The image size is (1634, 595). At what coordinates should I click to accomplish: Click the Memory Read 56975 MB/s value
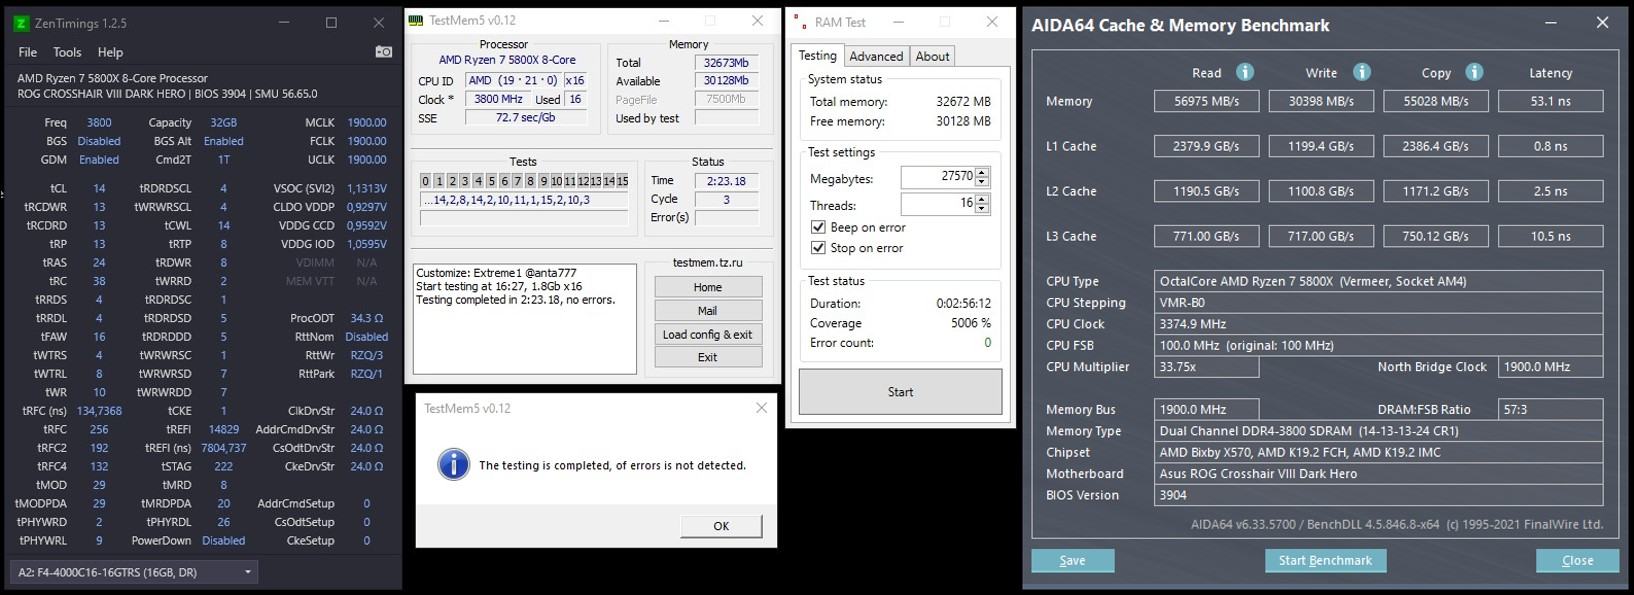coord(1206,101)
